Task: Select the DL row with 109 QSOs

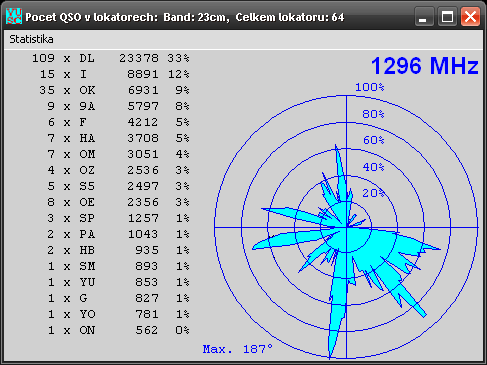Action: (x=111, y=58)
